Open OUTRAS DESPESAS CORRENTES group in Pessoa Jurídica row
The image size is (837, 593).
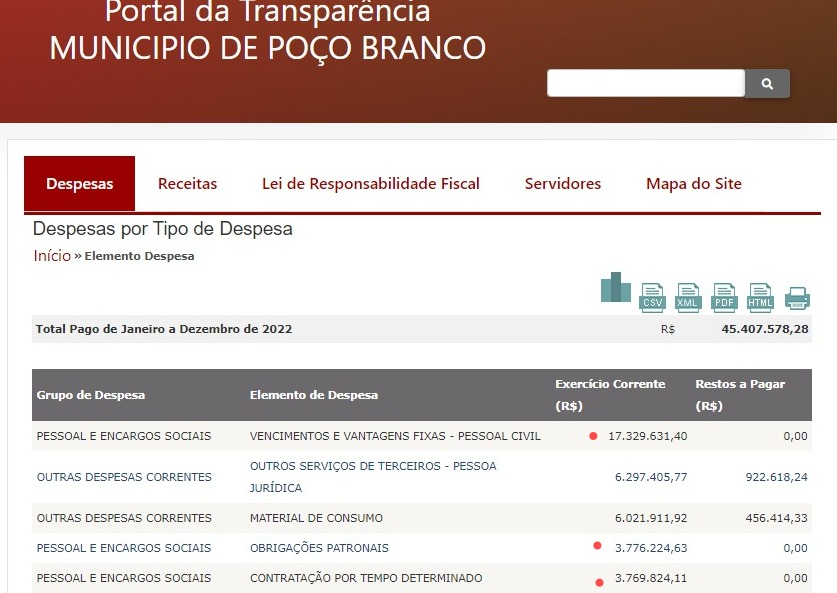[124, 477]
